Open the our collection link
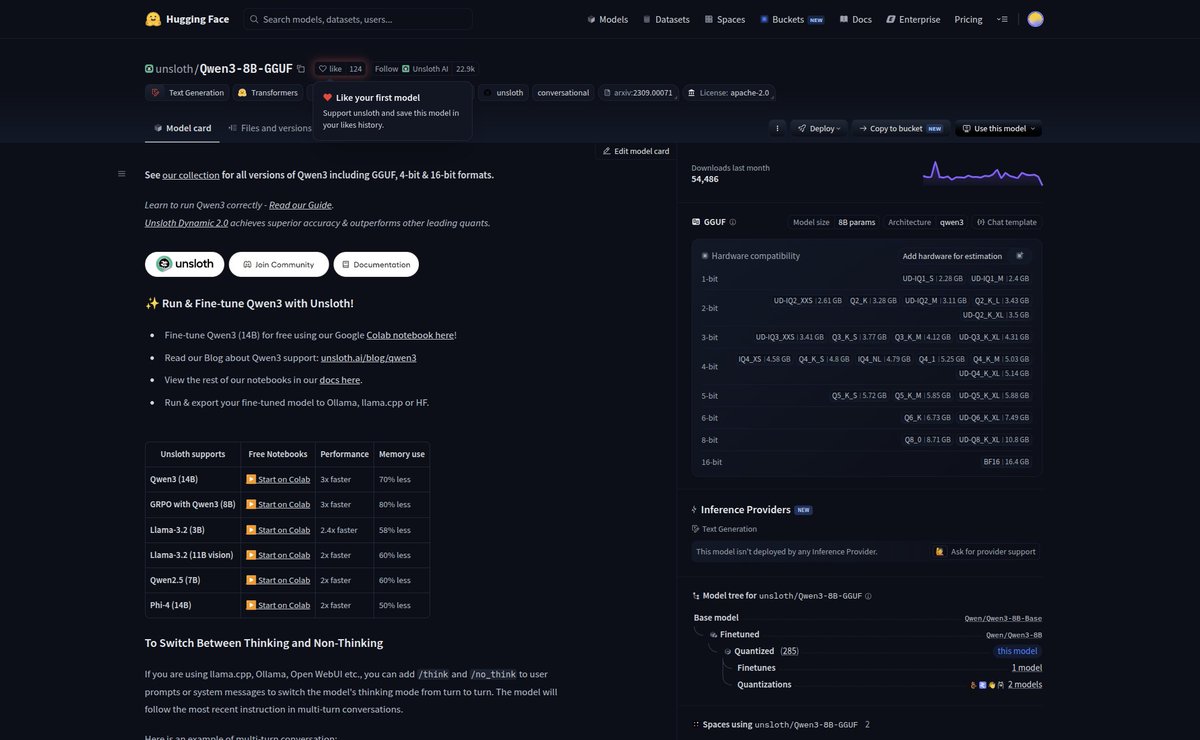 click(191, 175)
